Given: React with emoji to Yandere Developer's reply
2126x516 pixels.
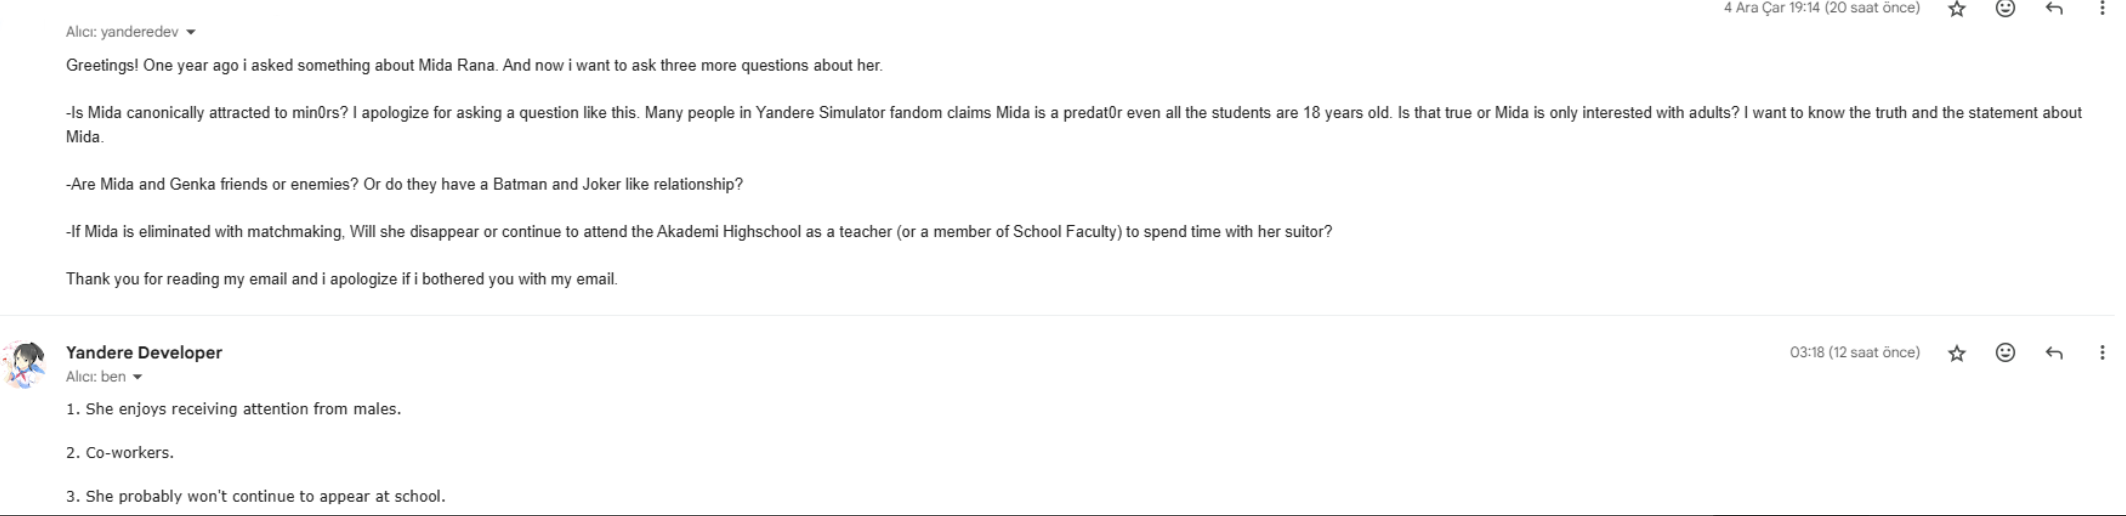Looking at the screenshot, I should (2005, 353).
